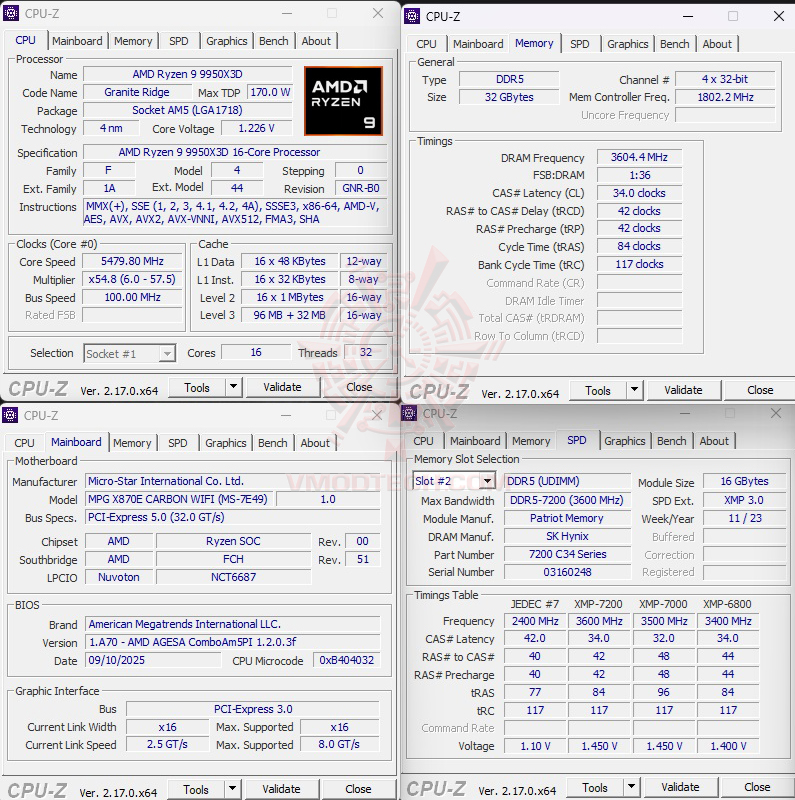
Task: Click Validate button in Memory tab window
Action: pyautogui.click(x=683, y=390)
